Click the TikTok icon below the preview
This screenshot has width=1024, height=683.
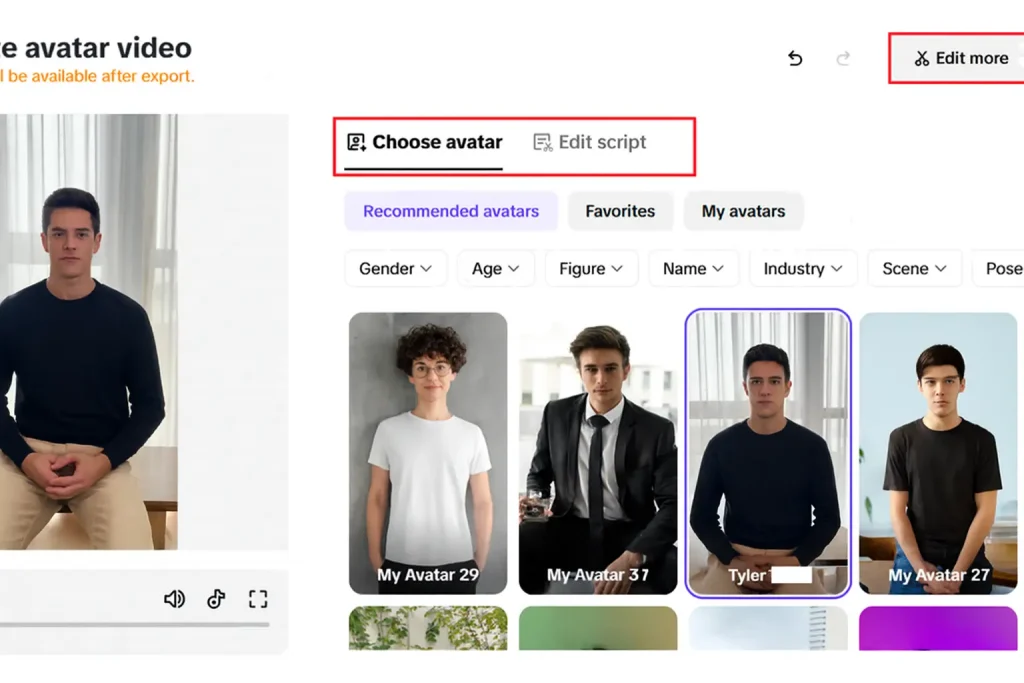point(216,599)
